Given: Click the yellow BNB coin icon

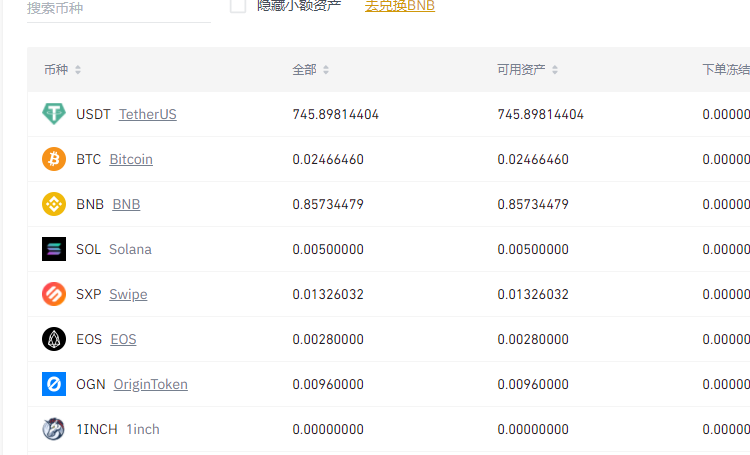Looking at the screenshot, I should click(54, 204).
